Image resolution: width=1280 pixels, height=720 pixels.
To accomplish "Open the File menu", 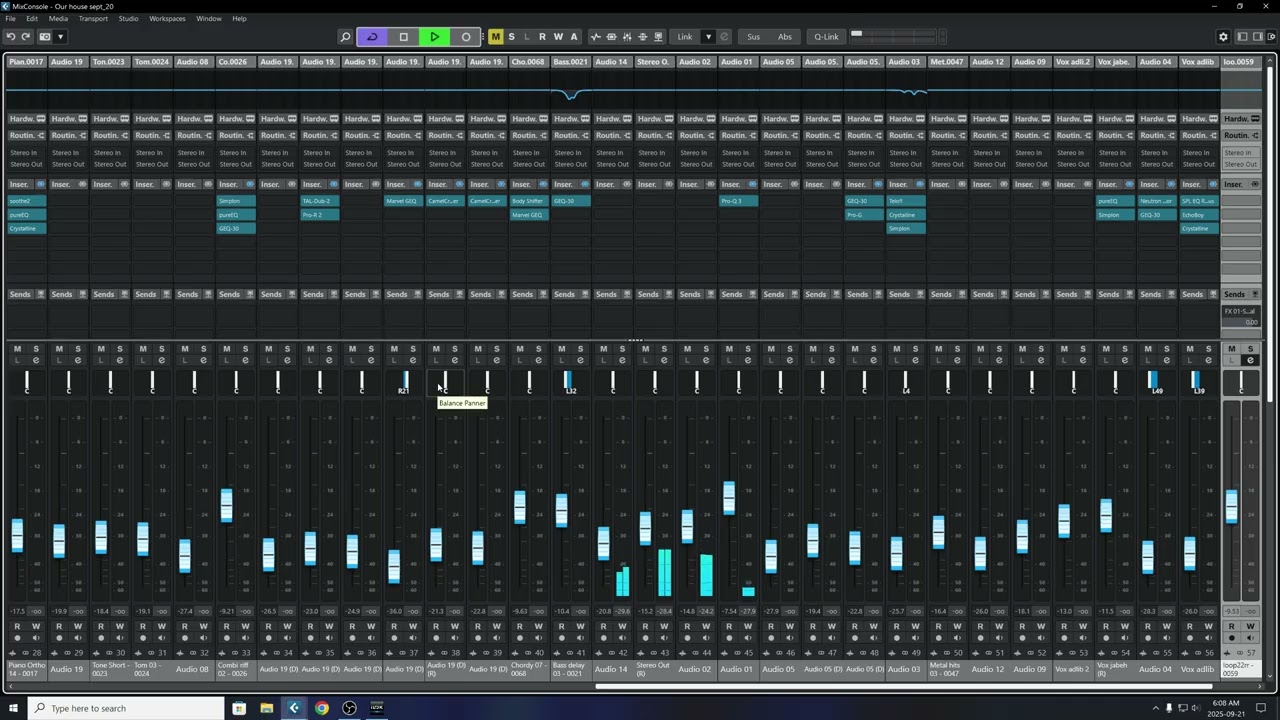I will (x=10, y=18).
